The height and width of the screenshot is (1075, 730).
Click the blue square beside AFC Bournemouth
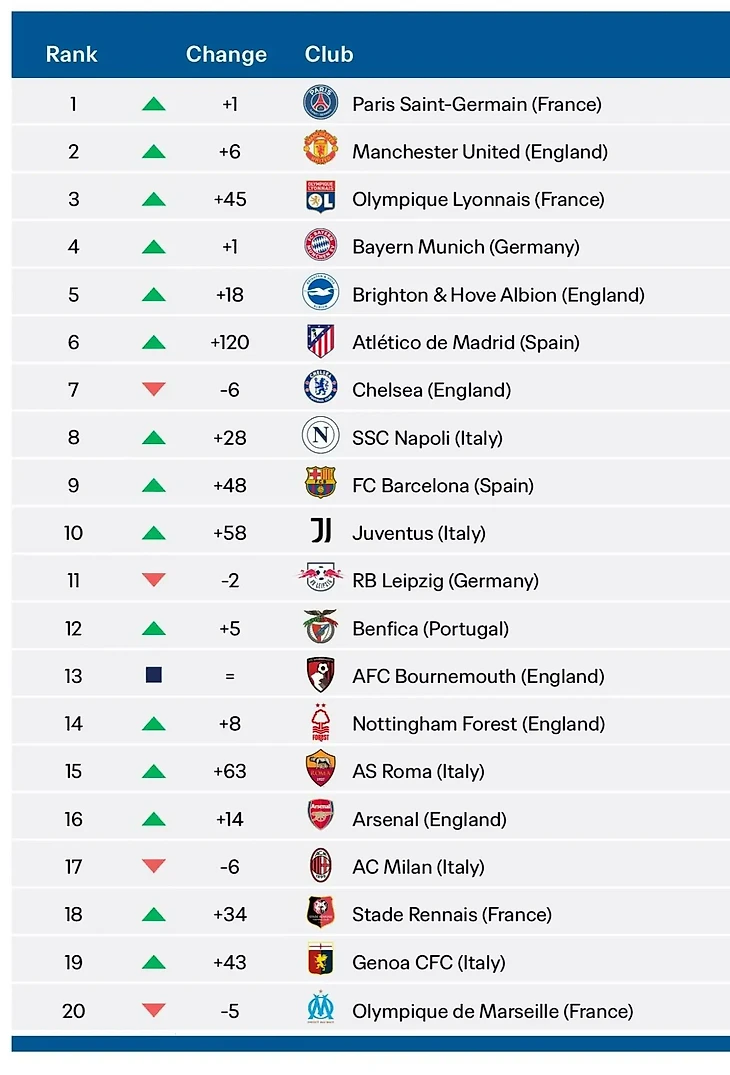pyautogui.click(x=154, y=675)
